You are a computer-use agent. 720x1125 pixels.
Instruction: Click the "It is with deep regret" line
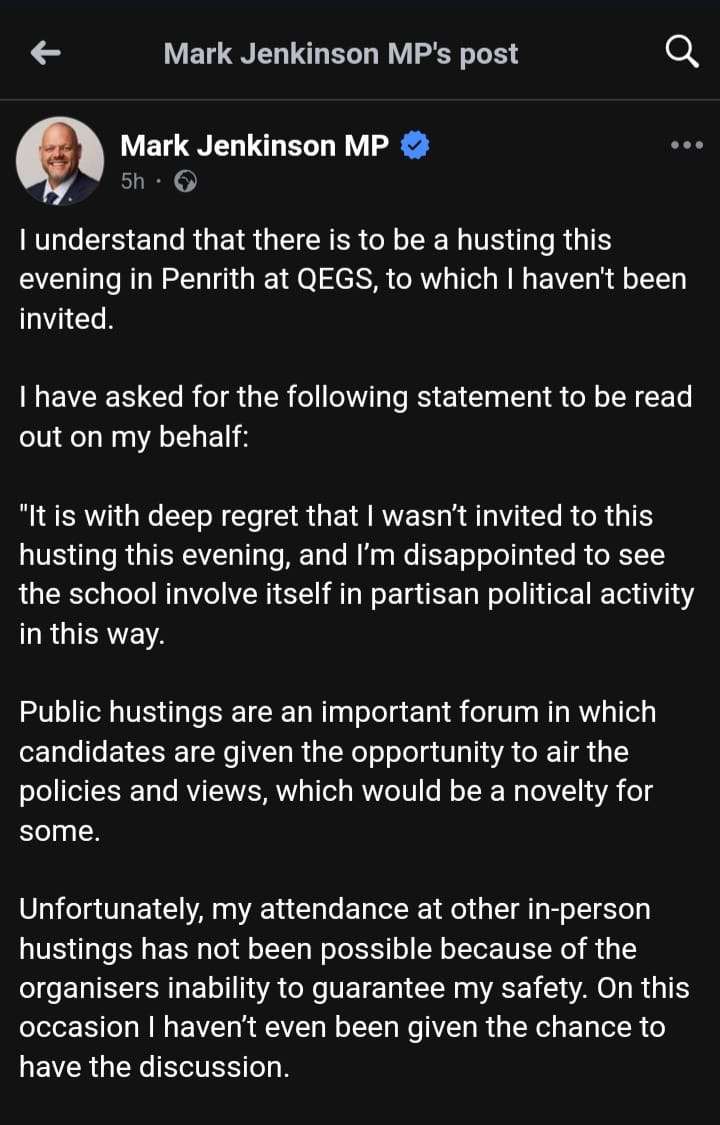coord(340,516)
